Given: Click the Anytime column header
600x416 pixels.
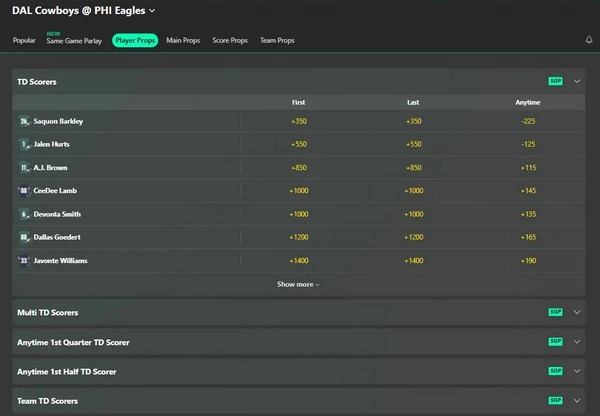Looking at the screenshot, I should [528, 103].
